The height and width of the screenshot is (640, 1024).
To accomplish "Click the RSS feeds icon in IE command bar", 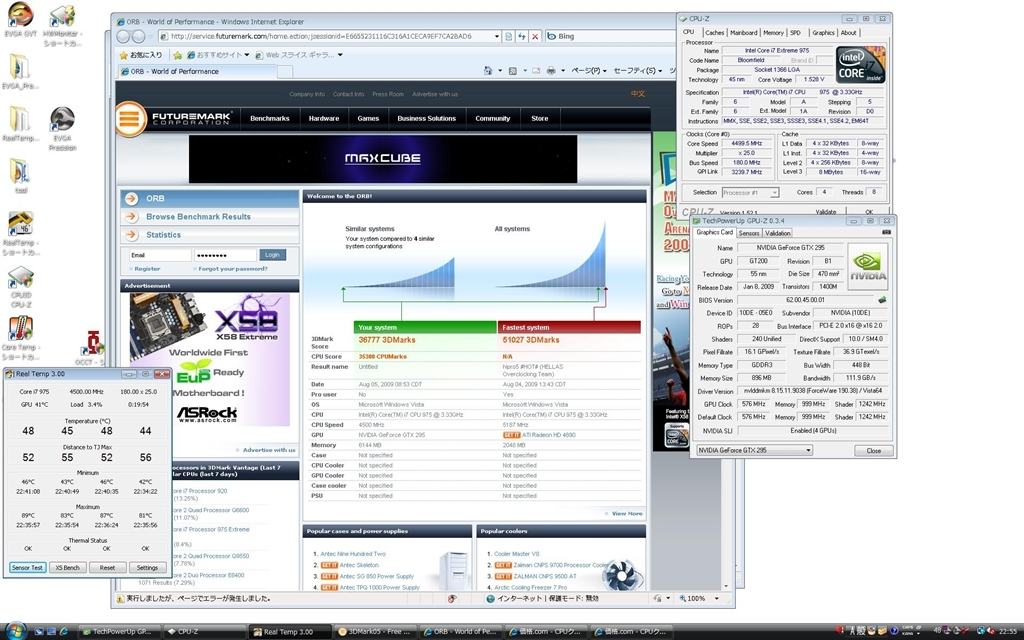I will [x=513, y=71].
